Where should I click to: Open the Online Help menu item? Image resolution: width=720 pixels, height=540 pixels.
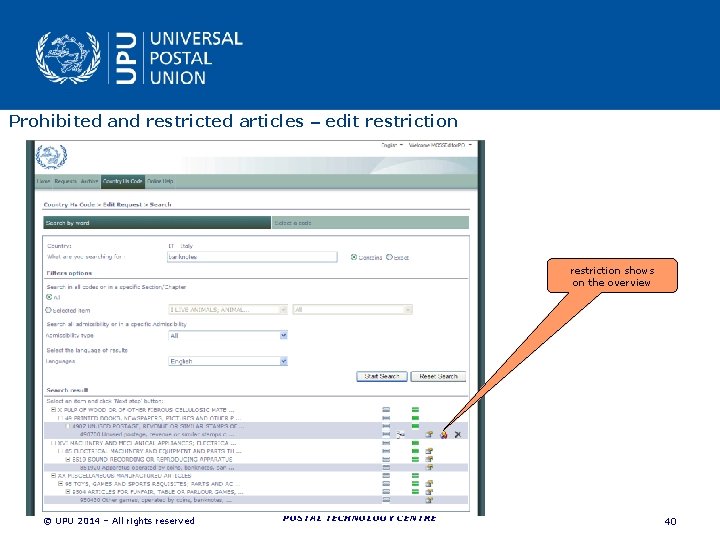tap(160, 181)
